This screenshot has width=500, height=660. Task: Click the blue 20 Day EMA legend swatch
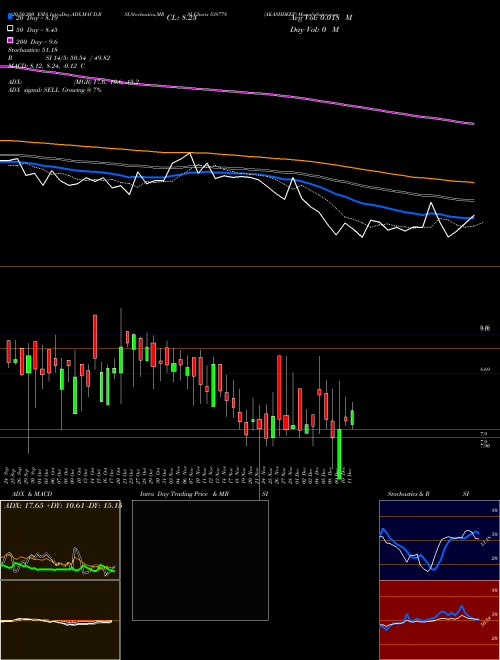click(x=10, y=17)
